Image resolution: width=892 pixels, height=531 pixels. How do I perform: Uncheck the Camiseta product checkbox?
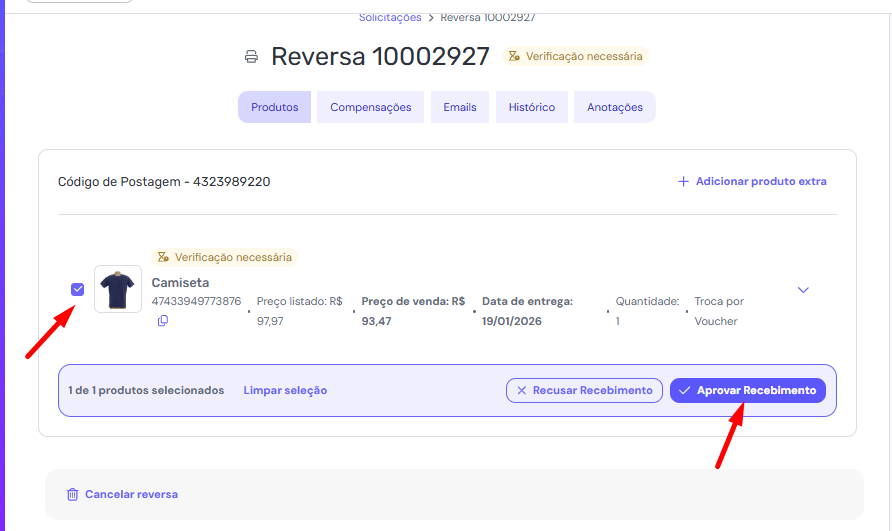(x=78, y=290)
